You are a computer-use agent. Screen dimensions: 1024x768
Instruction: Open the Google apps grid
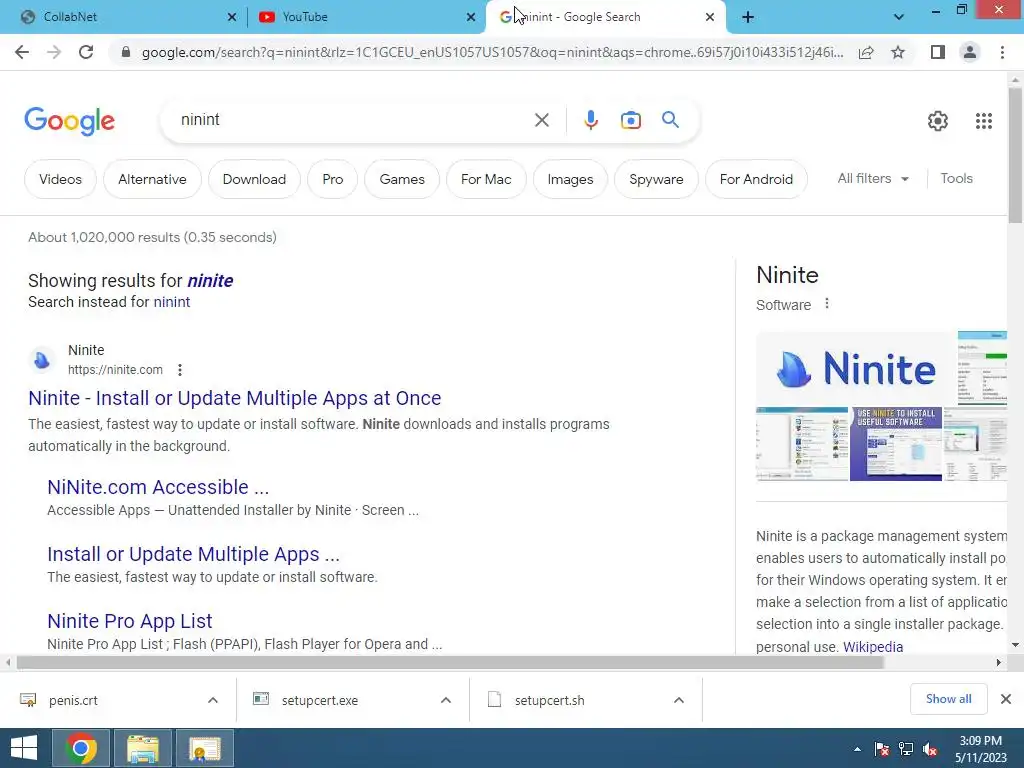984,121
